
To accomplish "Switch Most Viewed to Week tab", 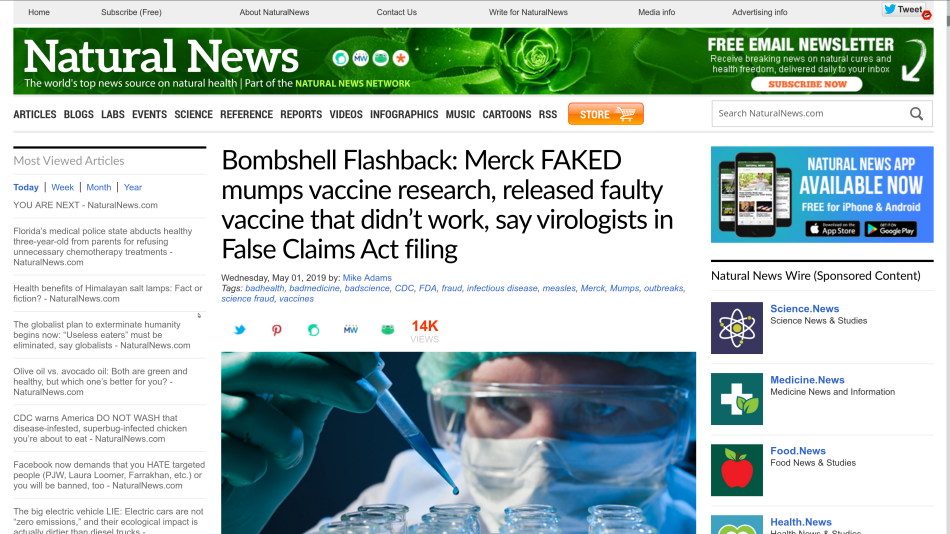I will pos(62,187).
